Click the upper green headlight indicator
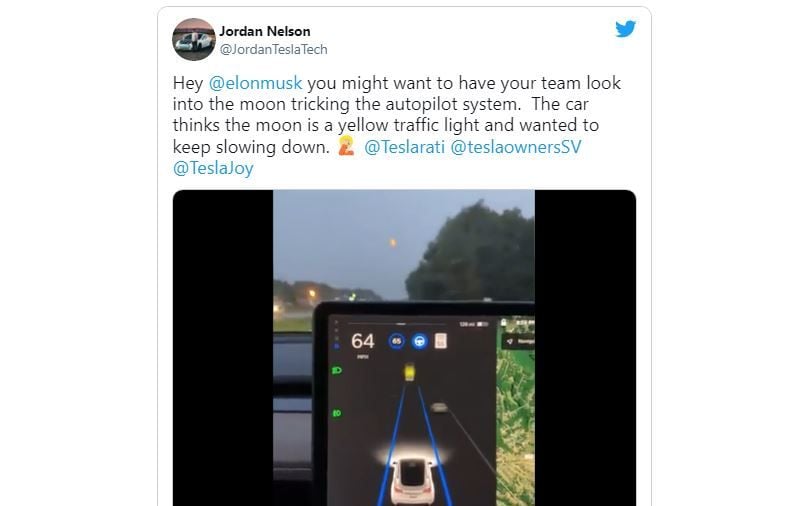Viewport: 795px width, 506px height. (337, 371)
